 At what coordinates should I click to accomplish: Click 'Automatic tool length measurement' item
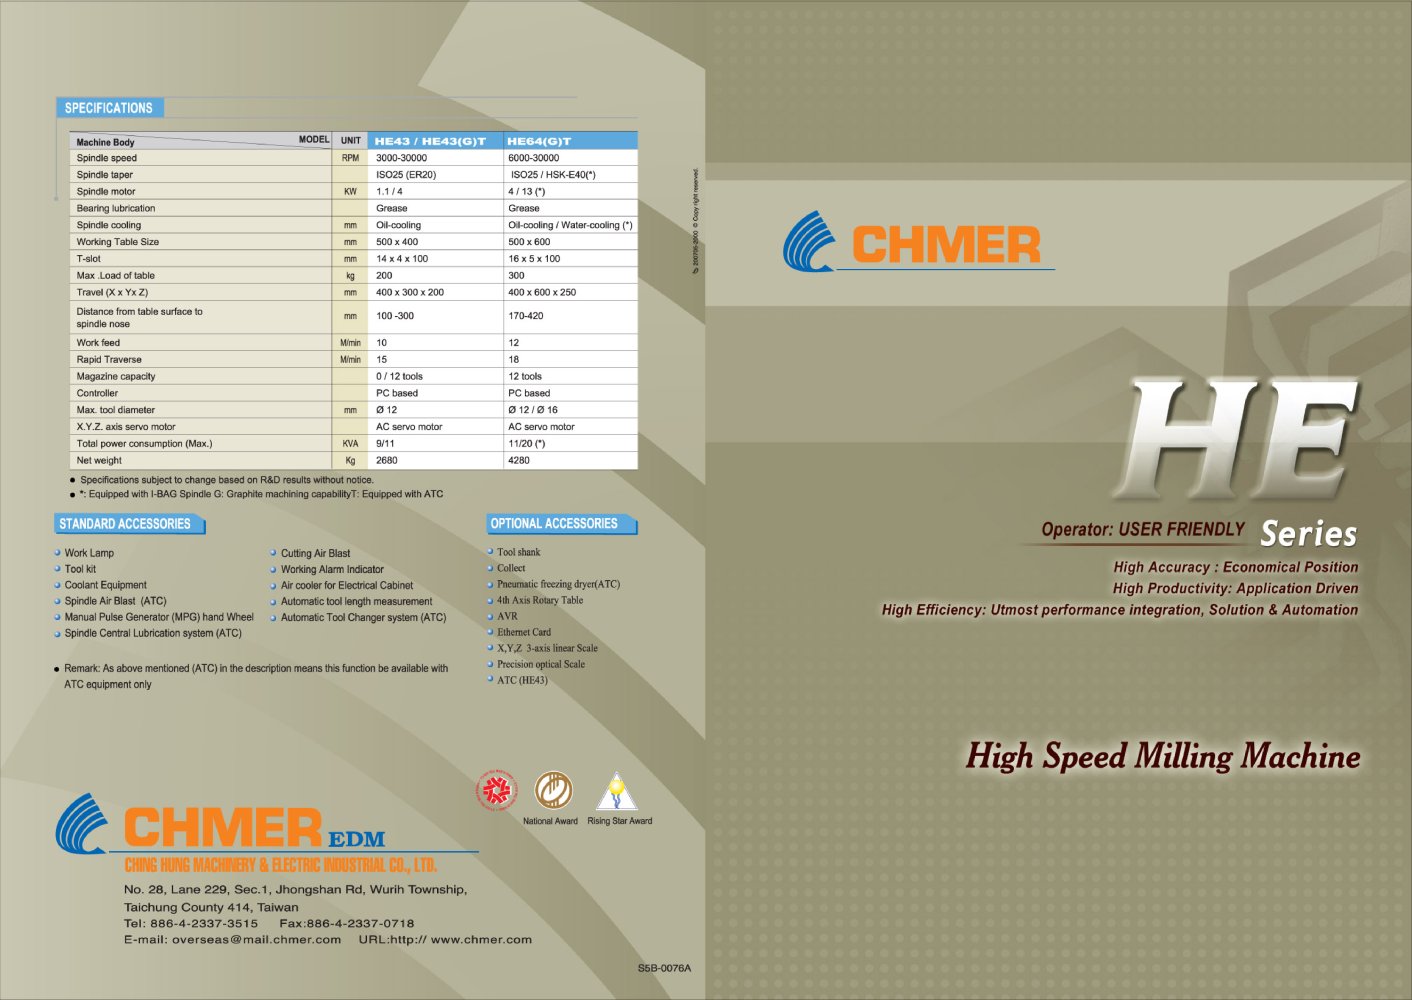[x=357, y=601]
